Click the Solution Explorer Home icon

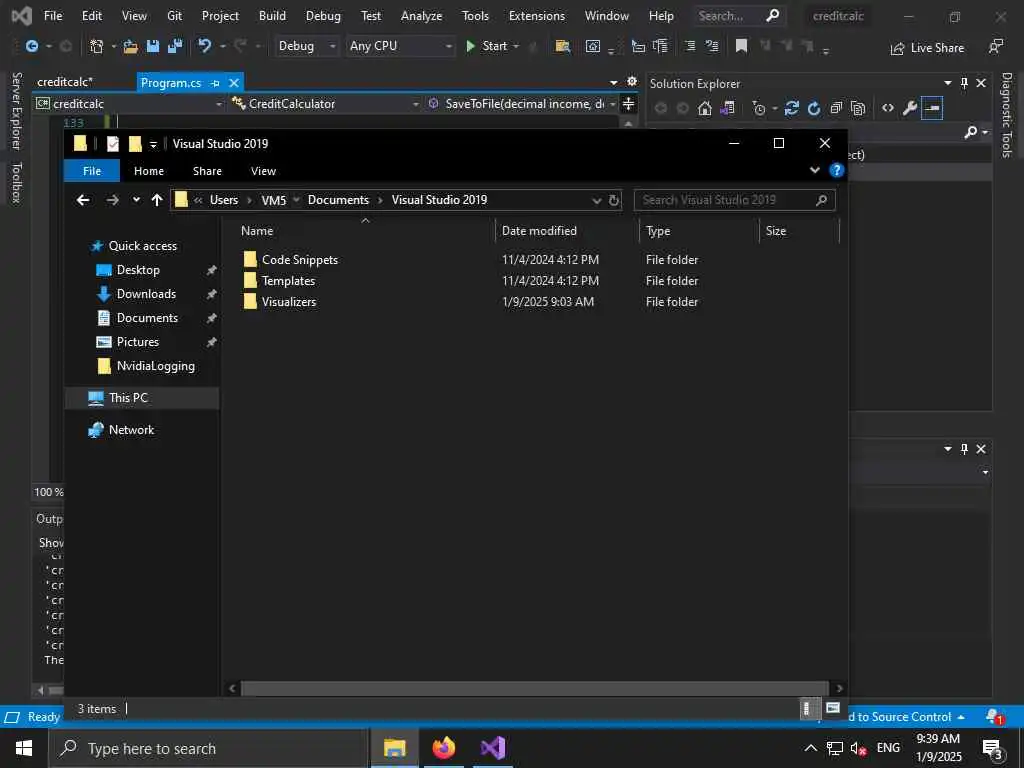tap(705, 108)
